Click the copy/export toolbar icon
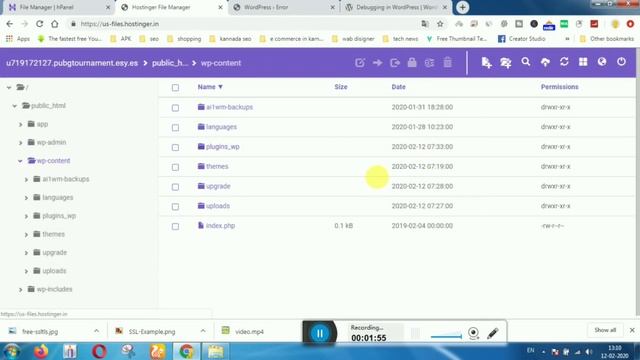640x360 pixels. [395, 63]
